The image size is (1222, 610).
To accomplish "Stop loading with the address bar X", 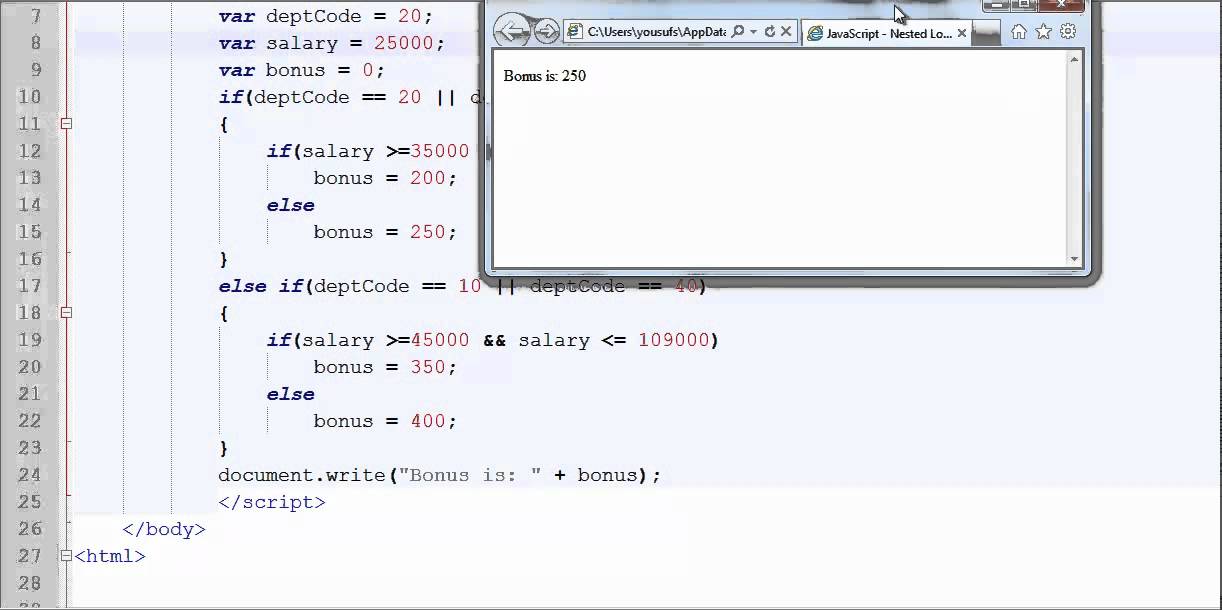I will tap(785, 32).
